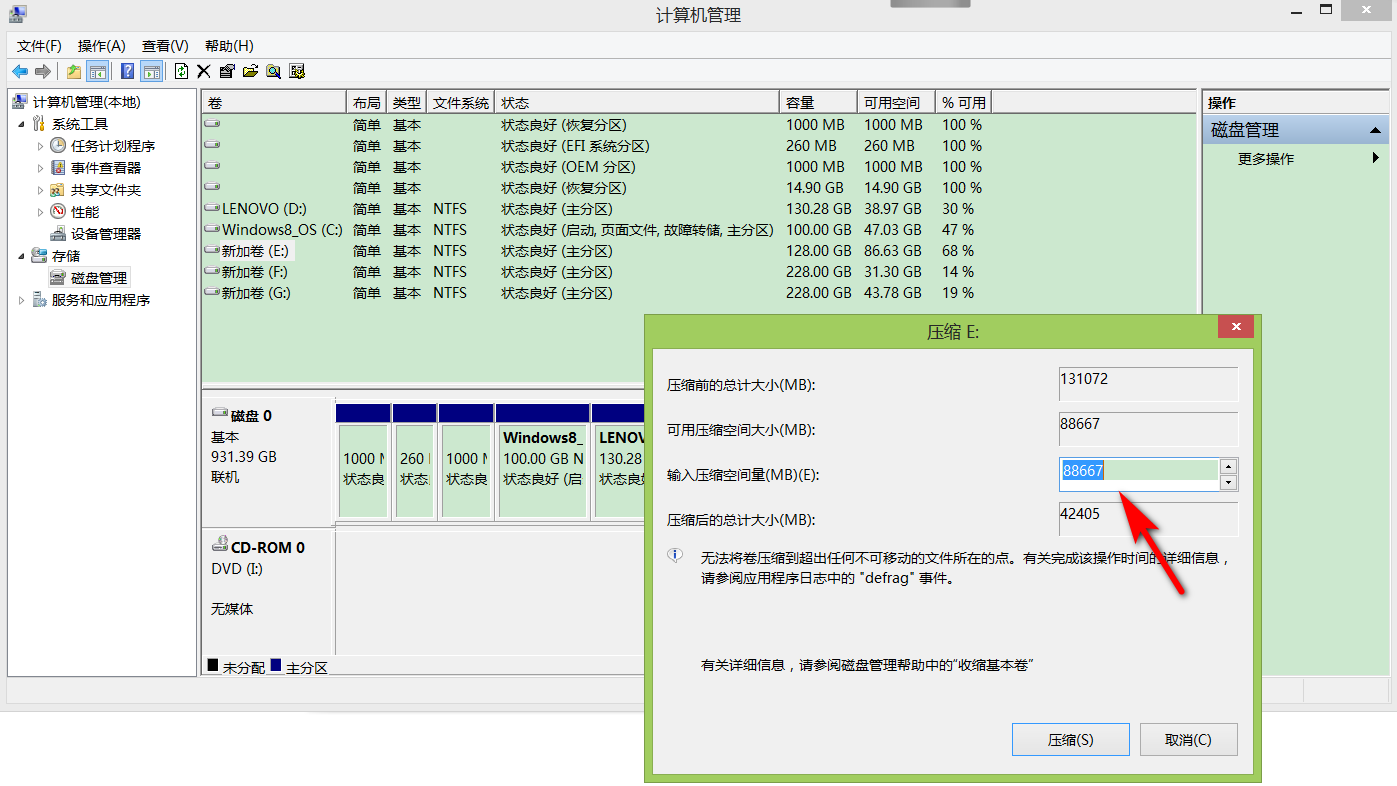This screenshot has width=1397, height=786.
Task: Click the open folder toolbar icon
Action: click(250, 71)
